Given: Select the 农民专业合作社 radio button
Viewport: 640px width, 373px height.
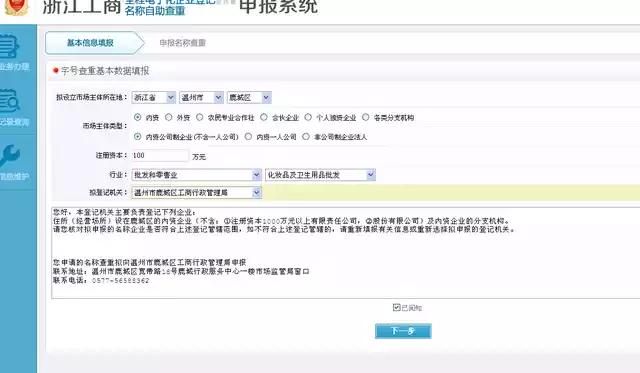Looking at the screenshot, I should (200, 118).
